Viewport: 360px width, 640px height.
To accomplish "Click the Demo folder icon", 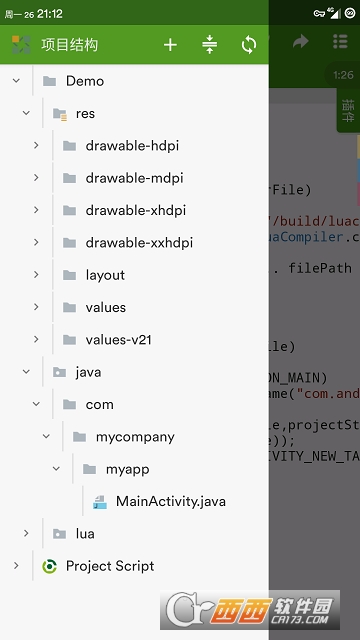I will coord(49,81).
